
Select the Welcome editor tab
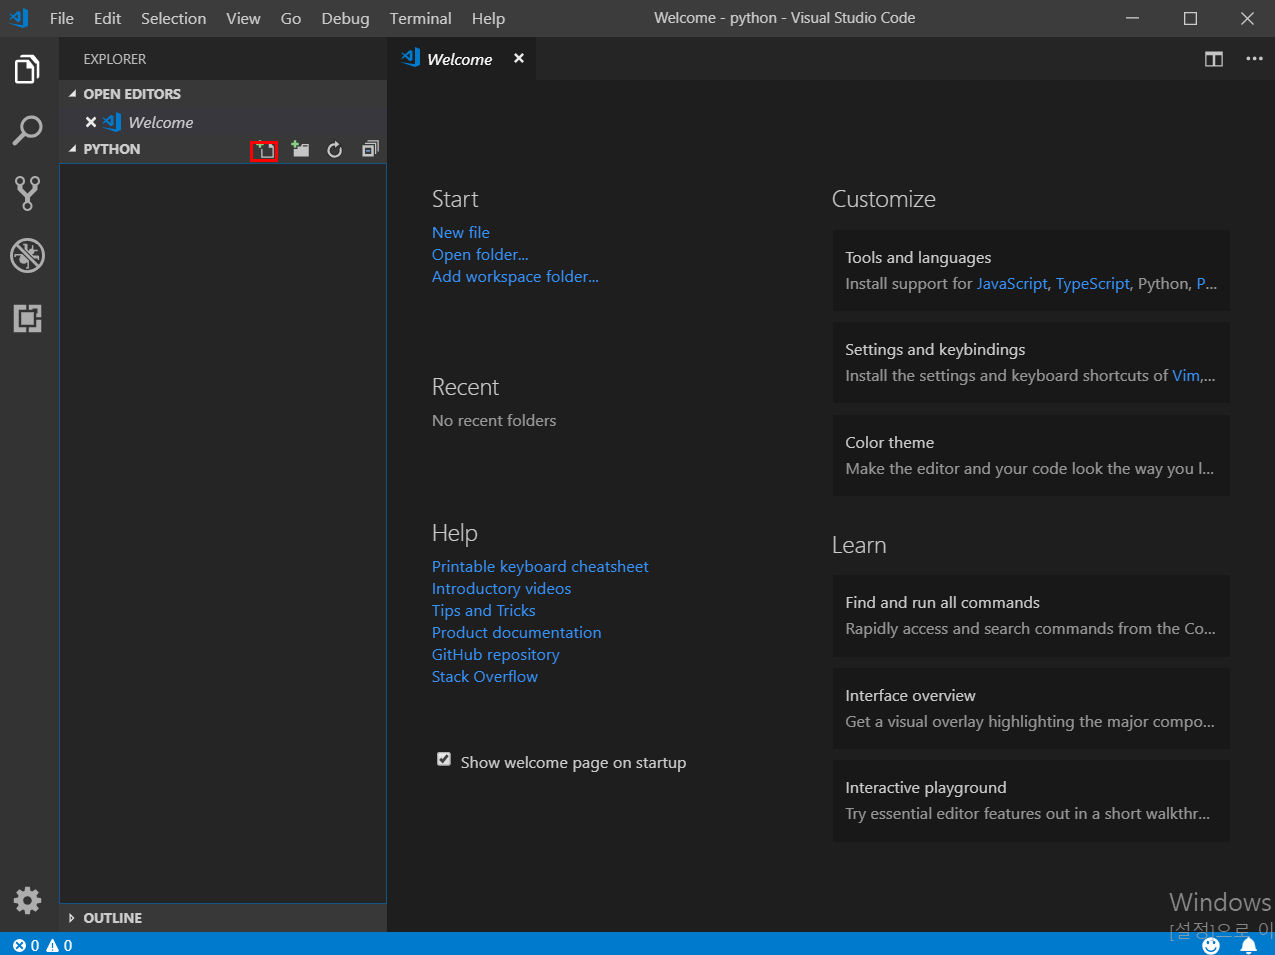460,59
